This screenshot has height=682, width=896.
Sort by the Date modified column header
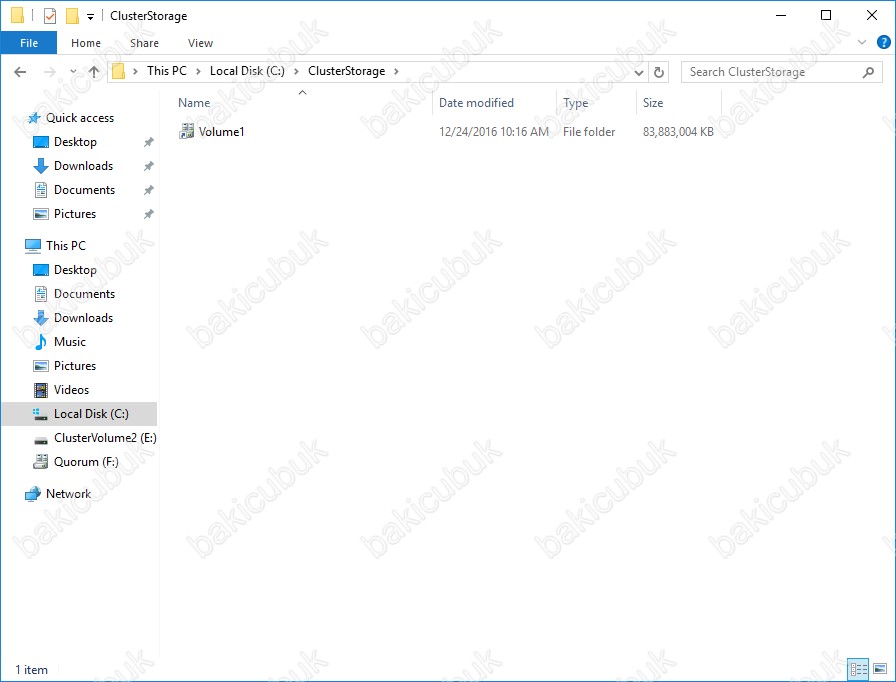coord(476,103)
